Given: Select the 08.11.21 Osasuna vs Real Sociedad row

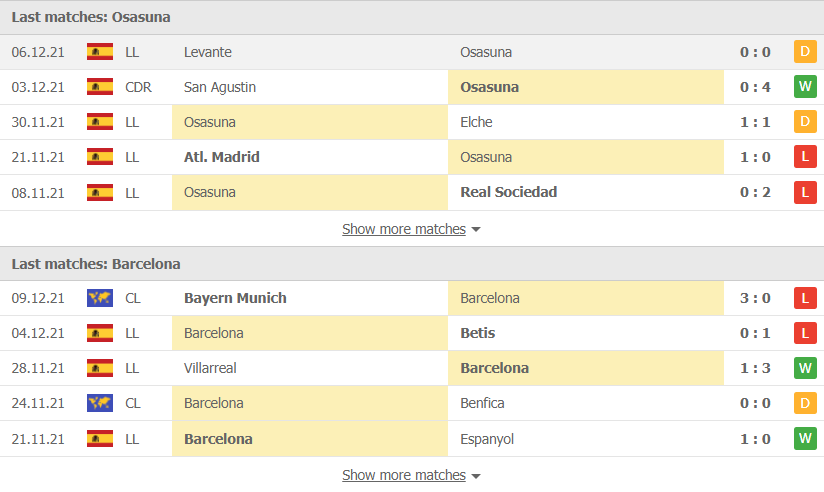Looking at the screenshot, I should (x=412, y=192).
